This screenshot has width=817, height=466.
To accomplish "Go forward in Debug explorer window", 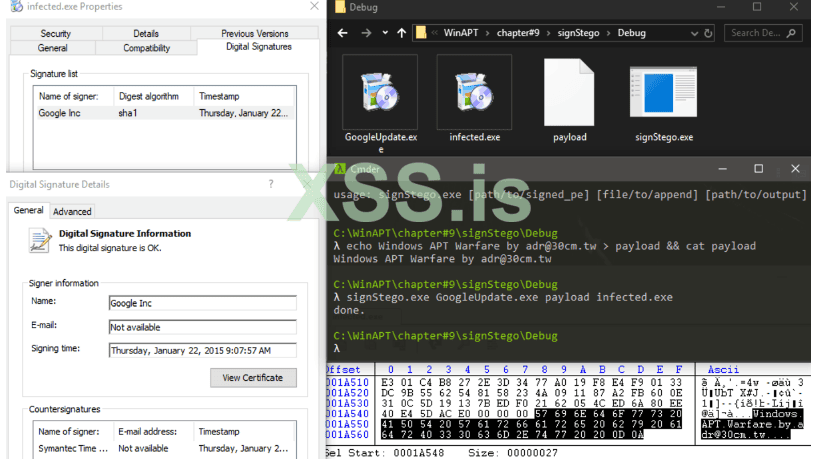I will pyautogui.click(x=366, y=33).
